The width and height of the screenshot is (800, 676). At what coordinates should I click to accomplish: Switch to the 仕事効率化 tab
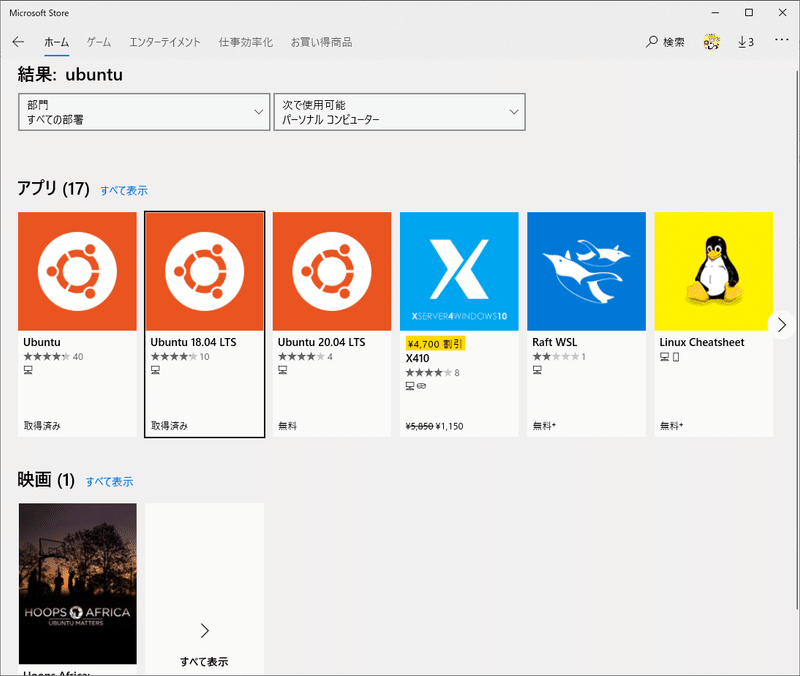pyautogui.click(x=246, y=42)
